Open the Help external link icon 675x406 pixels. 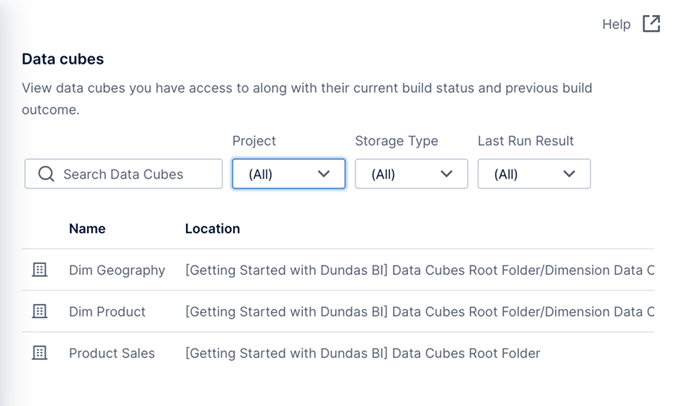(x=651, y=24)
